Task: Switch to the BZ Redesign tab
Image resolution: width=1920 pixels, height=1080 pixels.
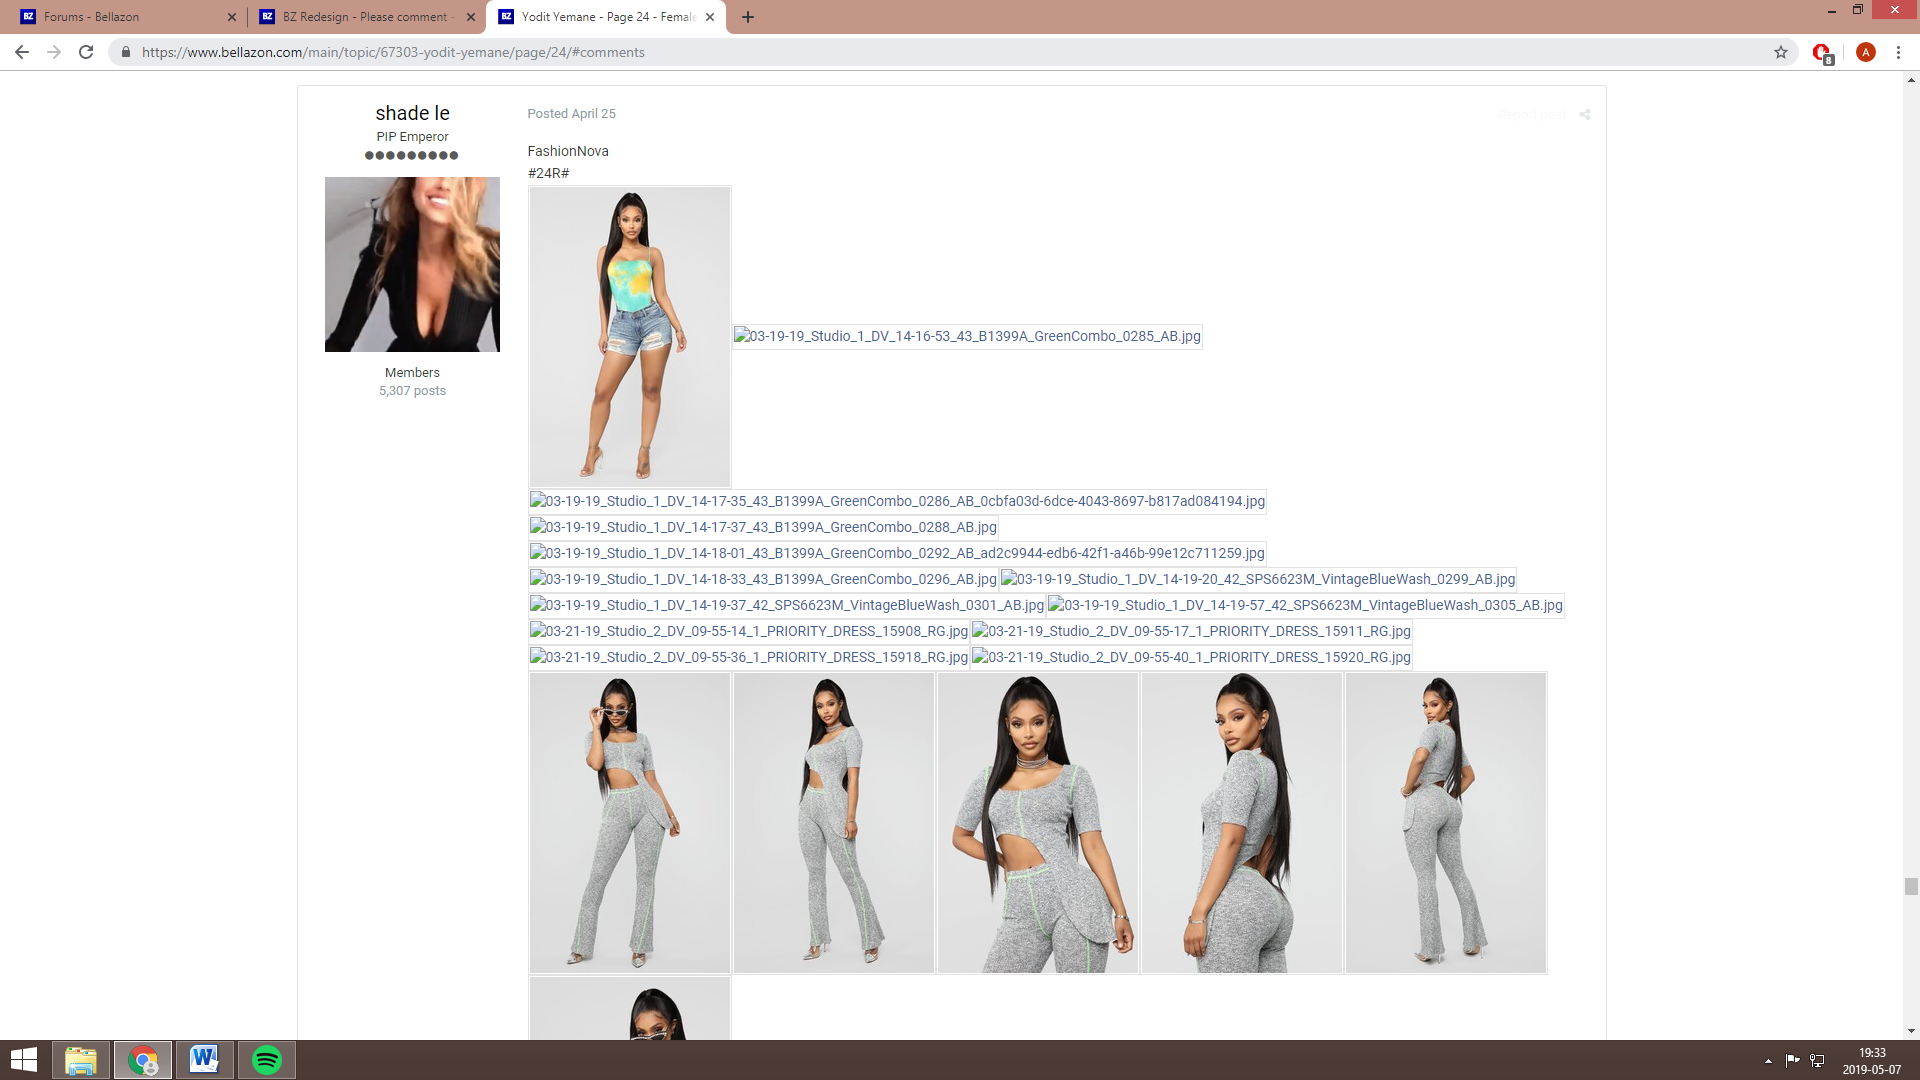Action: pyautogui.click(x=360, y=17)
